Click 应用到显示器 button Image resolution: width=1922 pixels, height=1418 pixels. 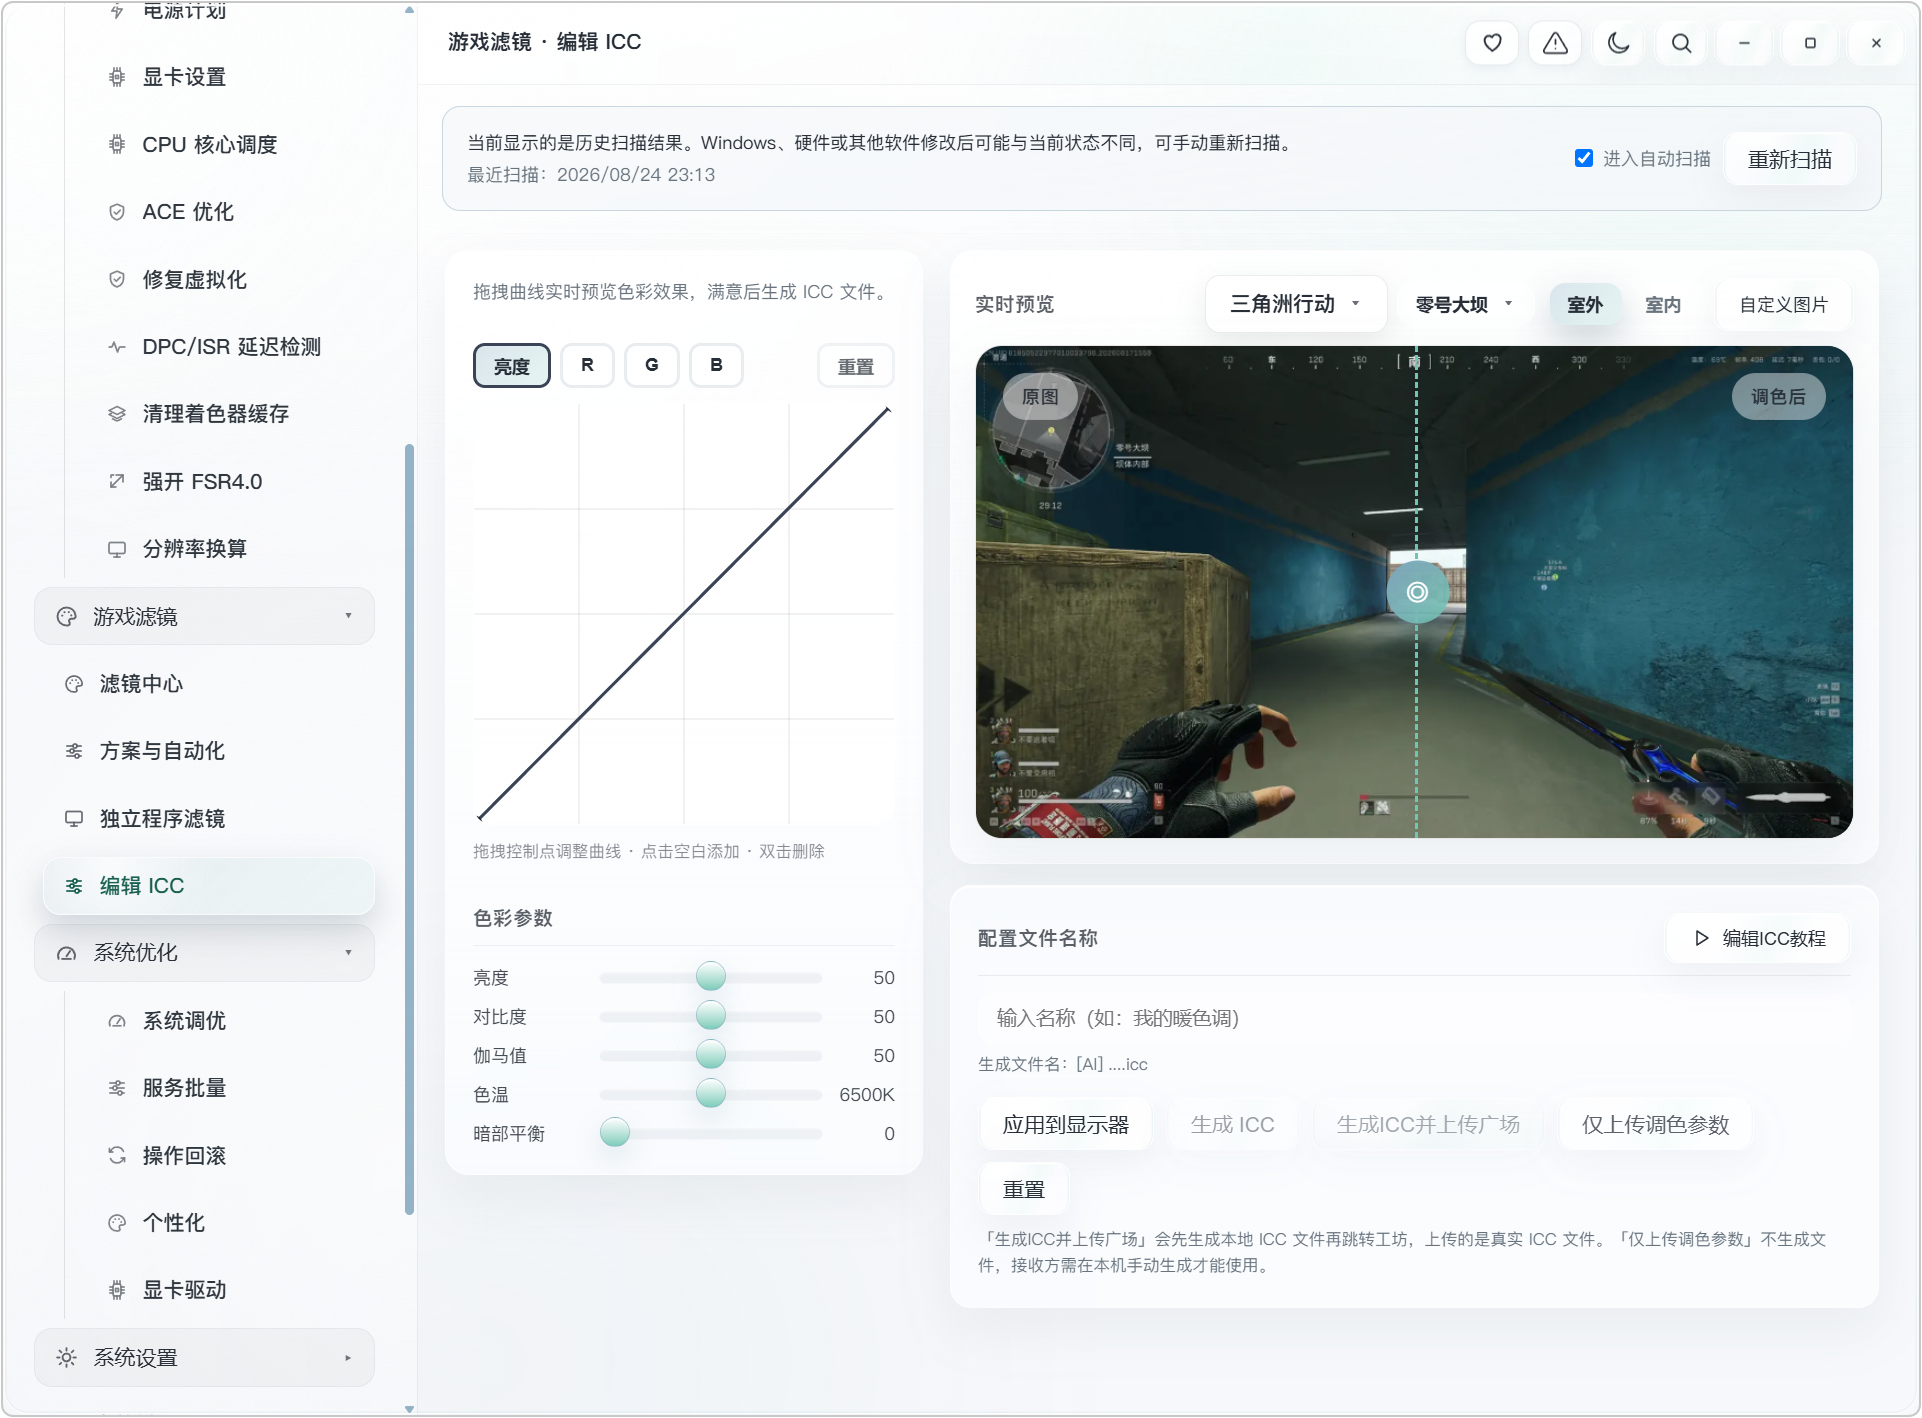[x=1065, y=1125]
